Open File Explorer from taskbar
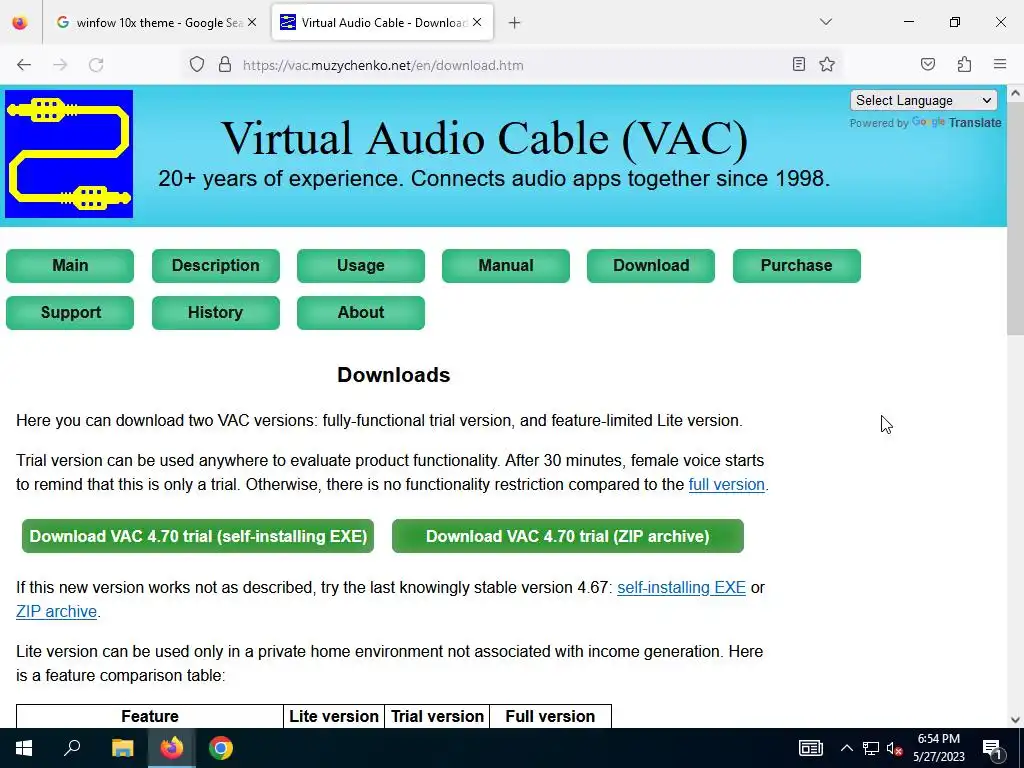Screen dimensions: 1024x768 122,748
